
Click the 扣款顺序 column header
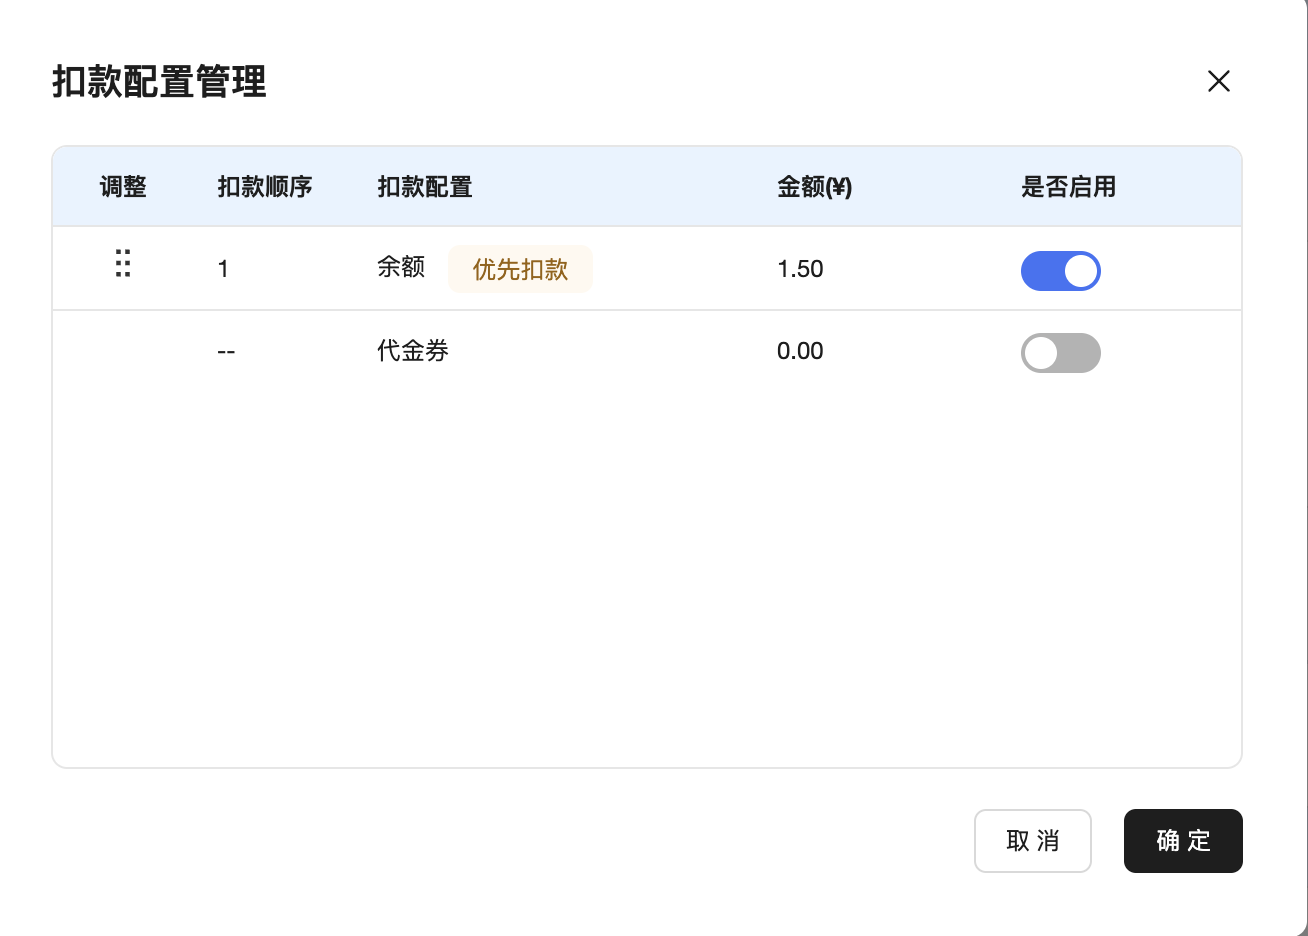265,187
